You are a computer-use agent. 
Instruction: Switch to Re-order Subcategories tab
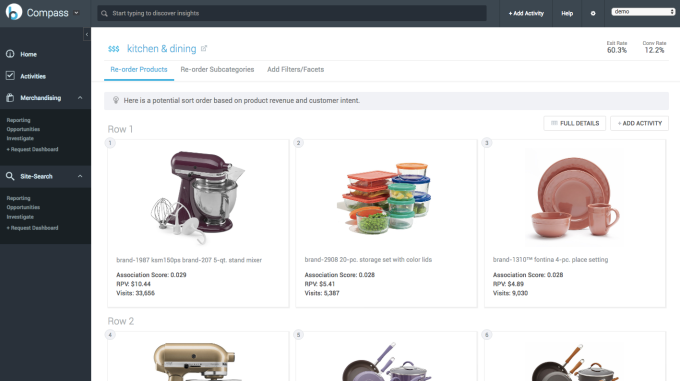point(217,69)
